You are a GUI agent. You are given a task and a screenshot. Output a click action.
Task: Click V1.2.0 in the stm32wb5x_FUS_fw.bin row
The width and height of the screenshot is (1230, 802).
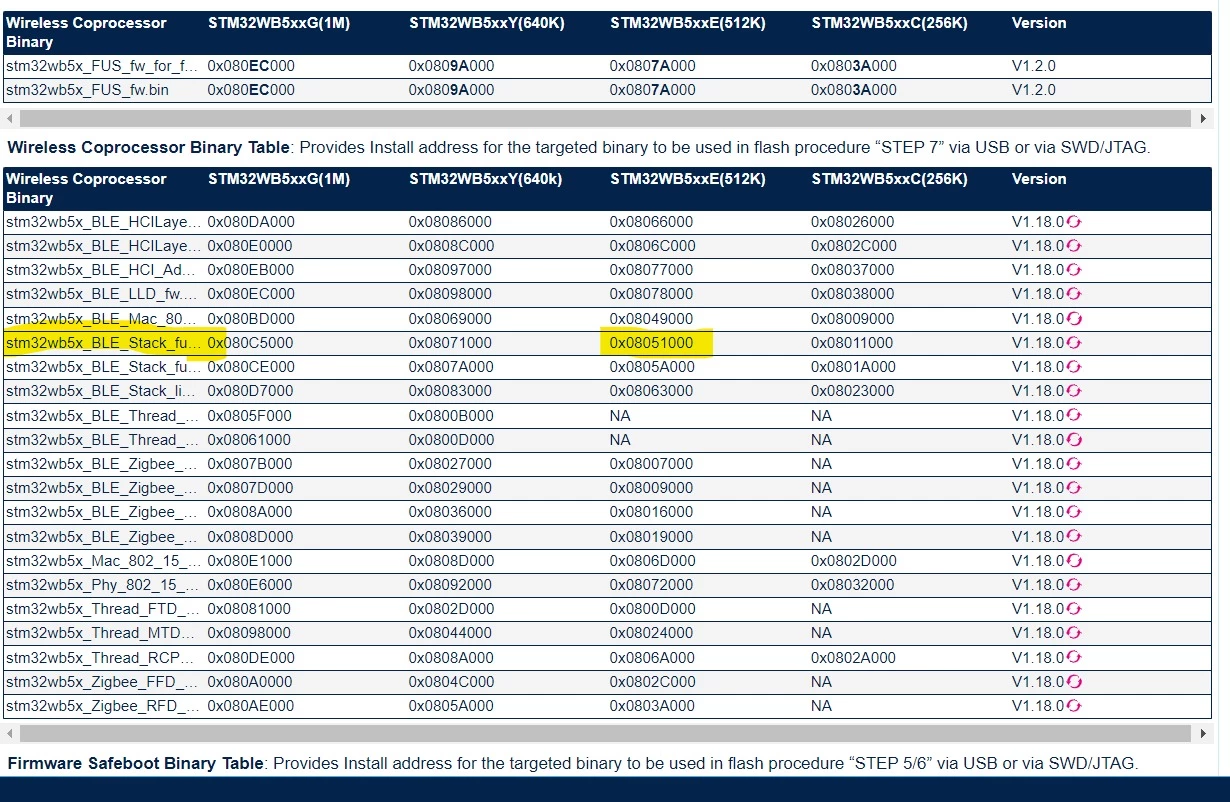tap(1033, 90)
